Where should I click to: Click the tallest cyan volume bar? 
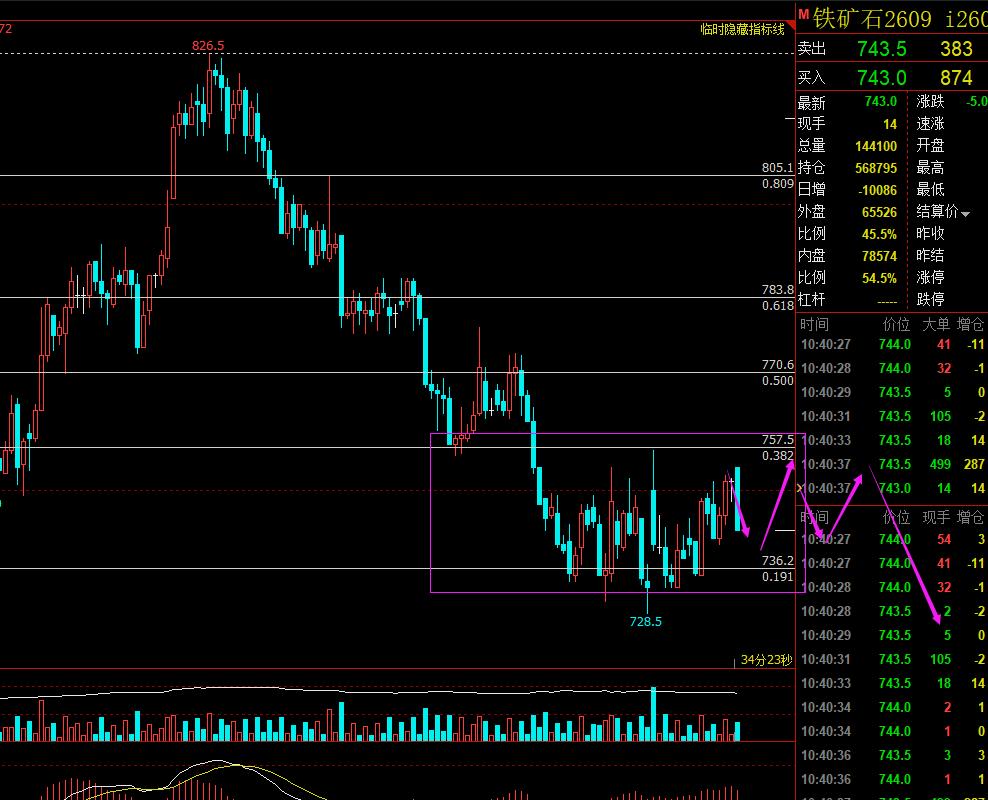click(x=653, y=714)
